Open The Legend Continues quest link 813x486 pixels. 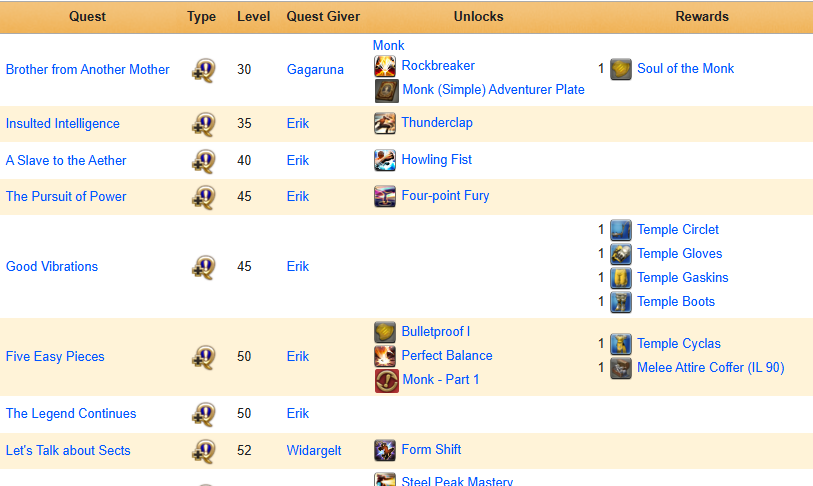click(x=71, y=413)
